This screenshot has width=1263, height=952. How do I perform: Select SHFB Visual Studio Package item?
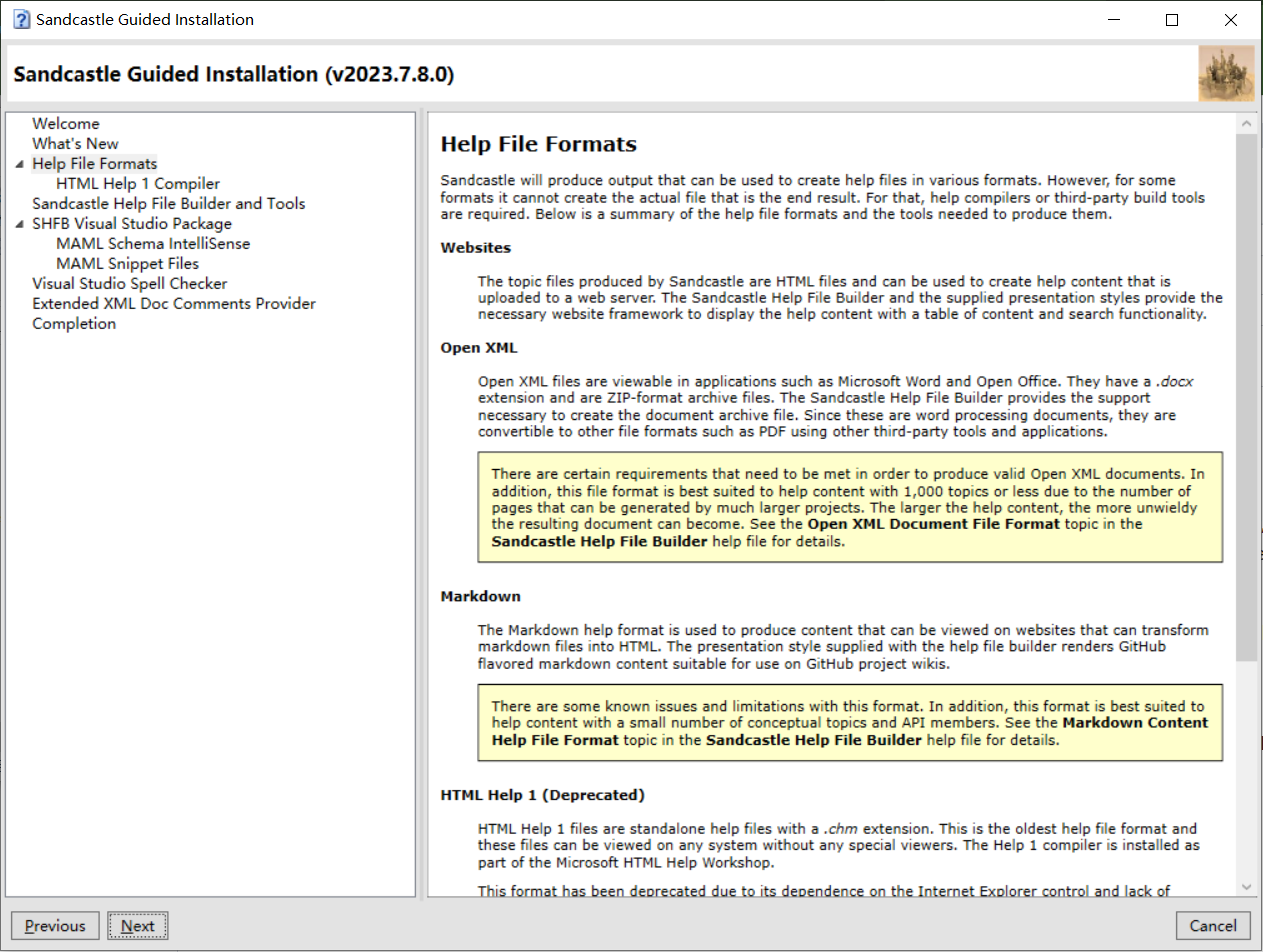pos(132,224)
